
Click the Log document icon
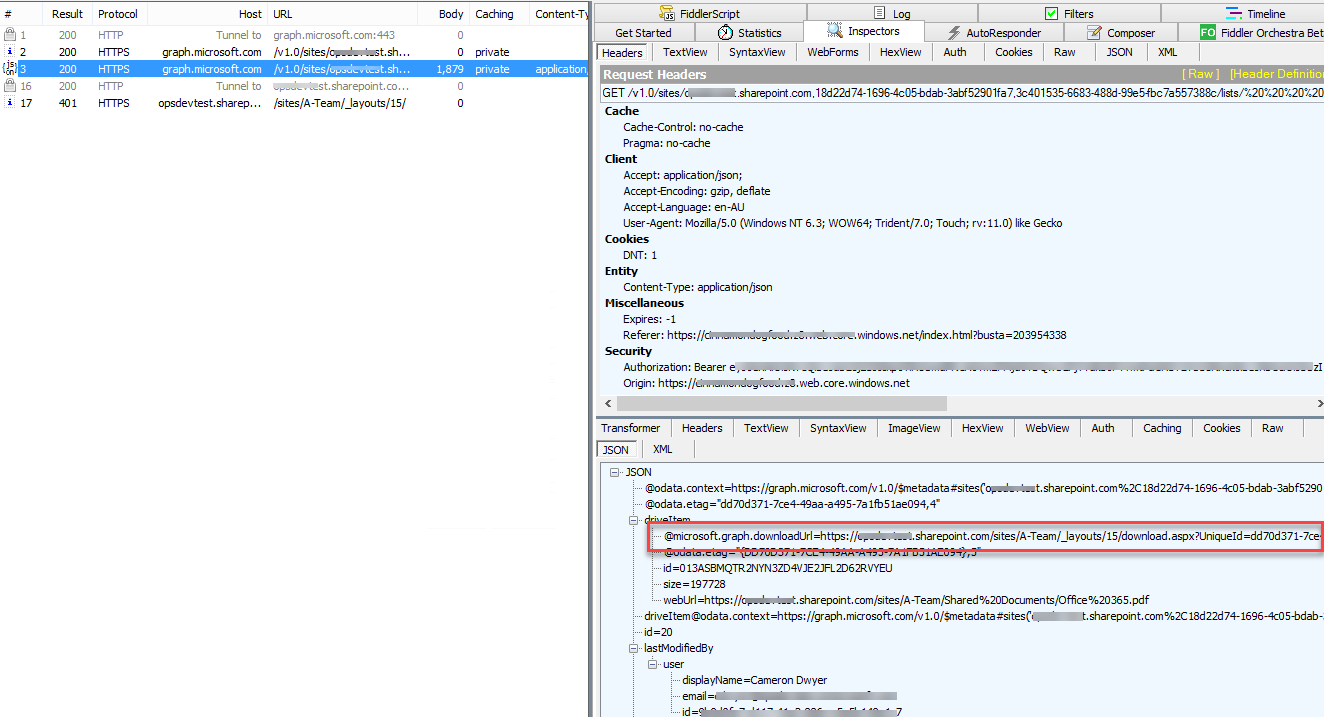tap(879, 13)
